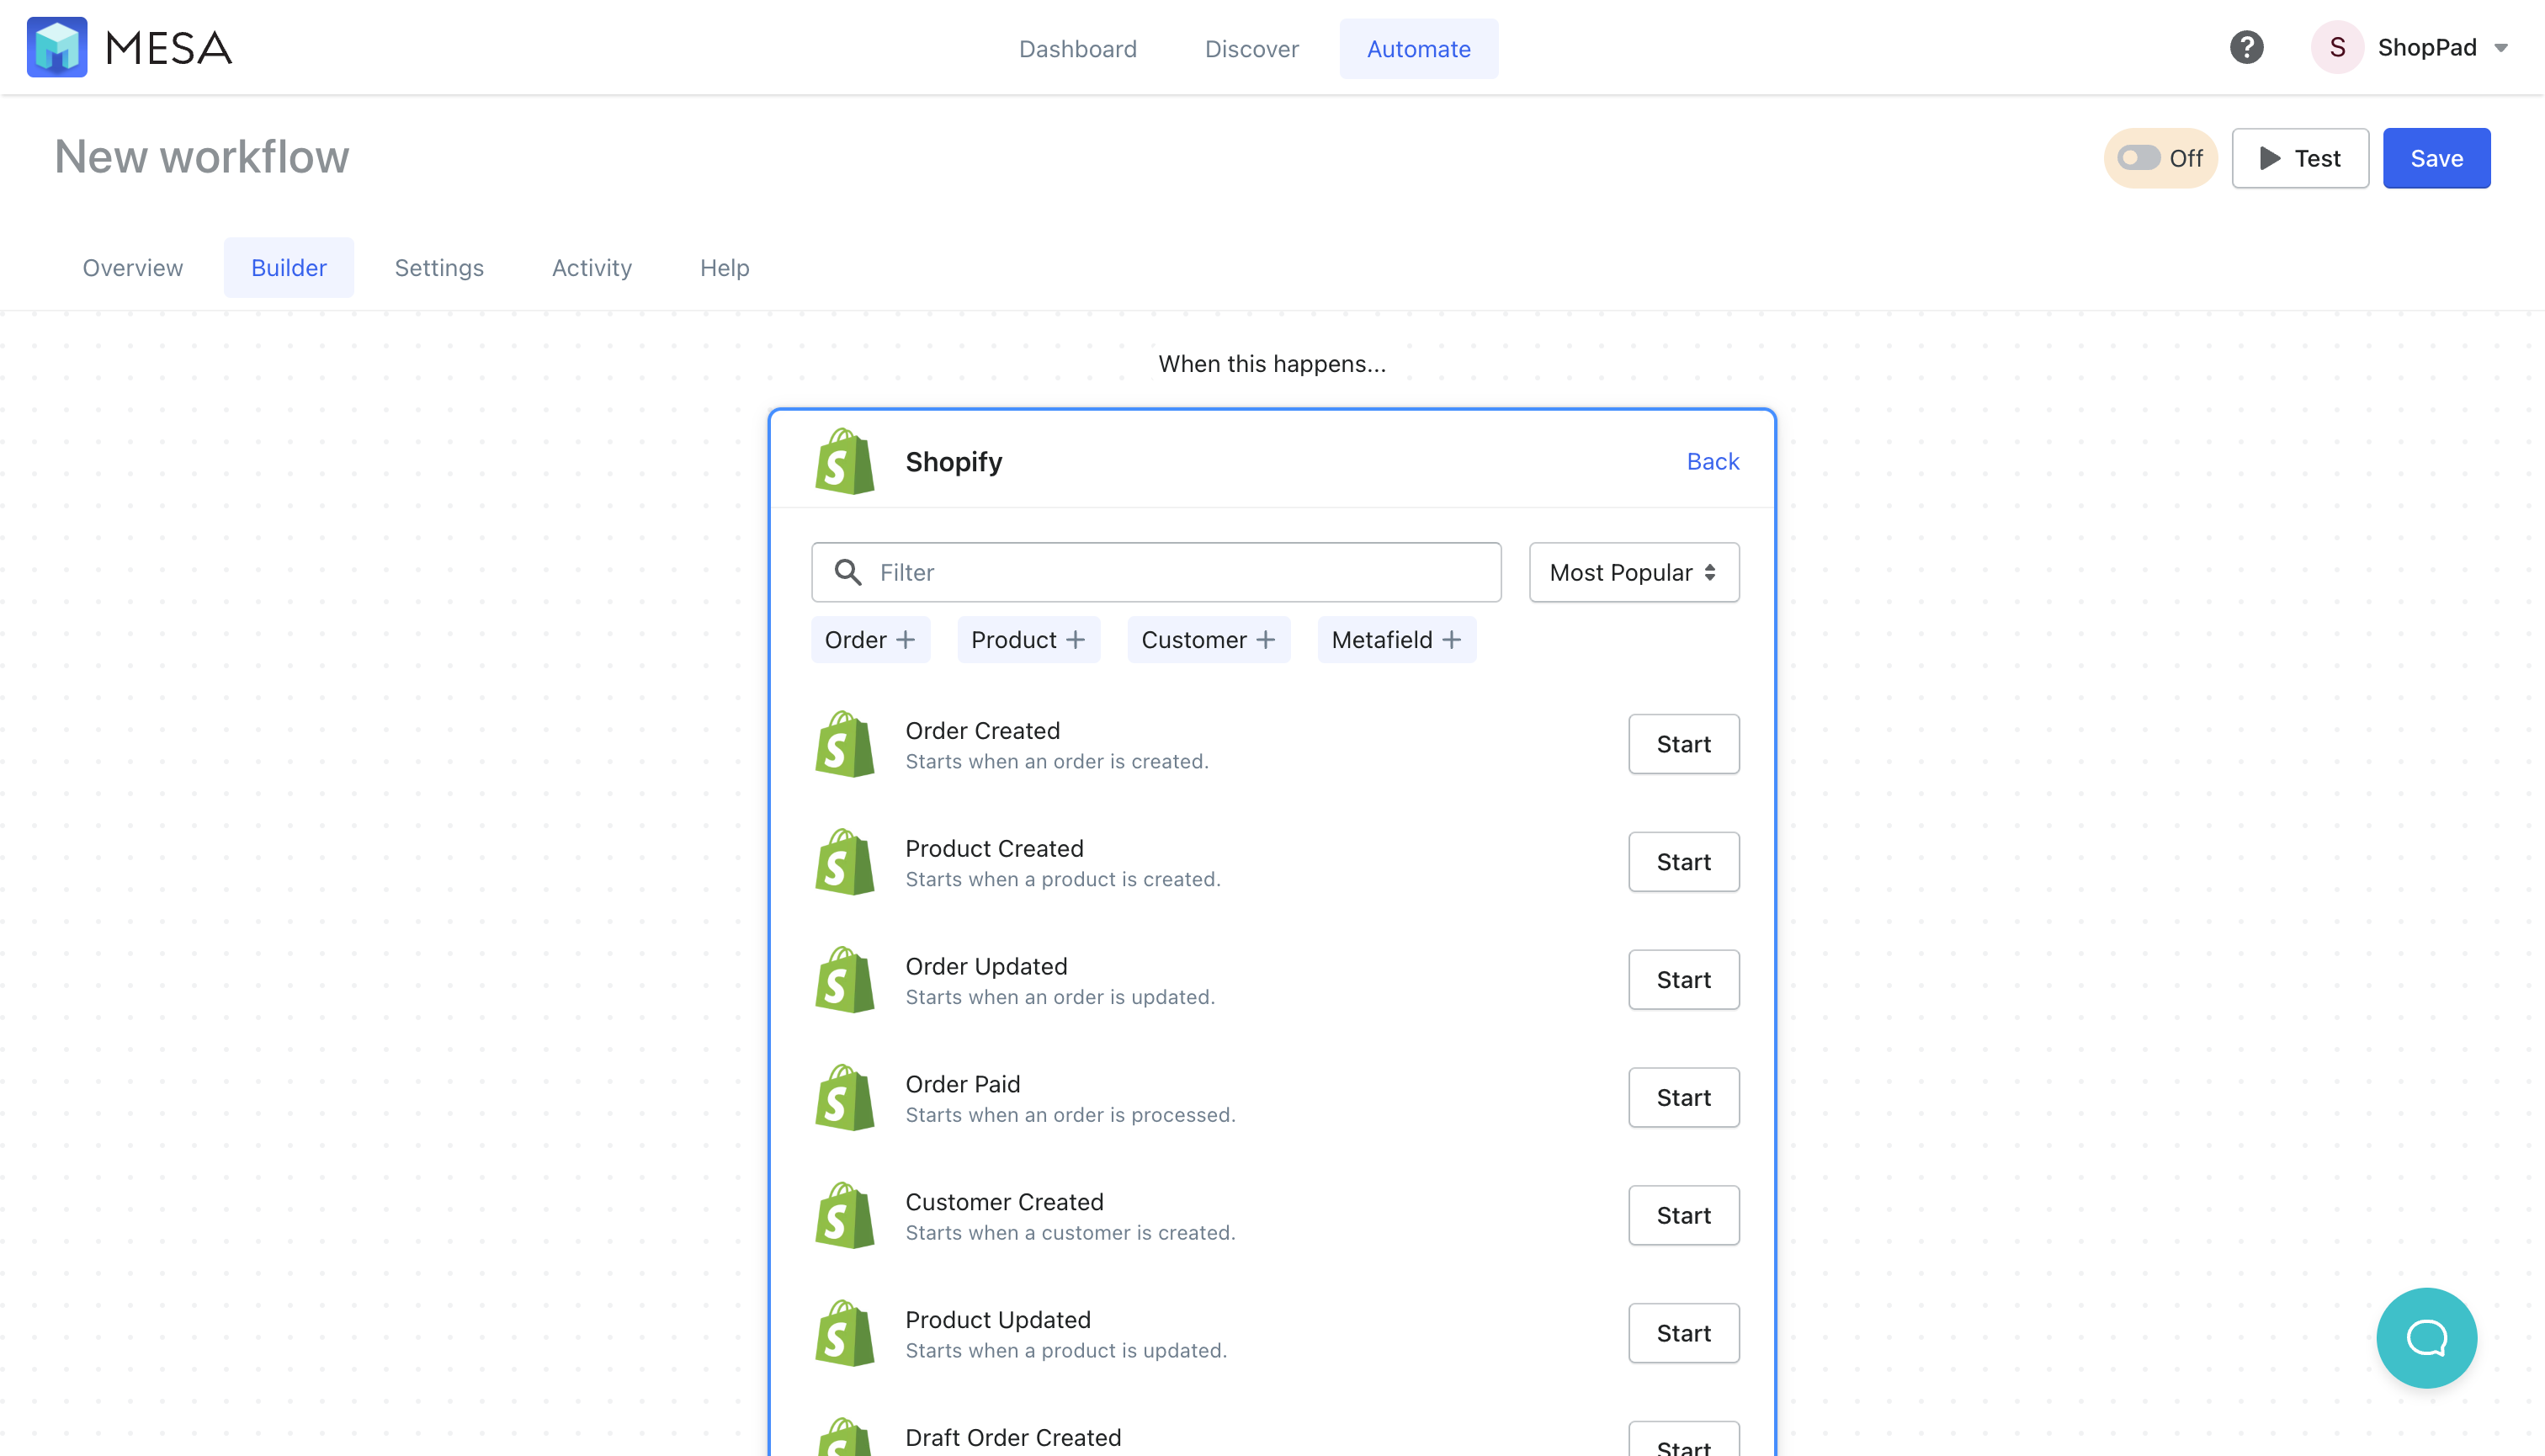
Task: Click the MESA logo icon
Action: point(57,47)
